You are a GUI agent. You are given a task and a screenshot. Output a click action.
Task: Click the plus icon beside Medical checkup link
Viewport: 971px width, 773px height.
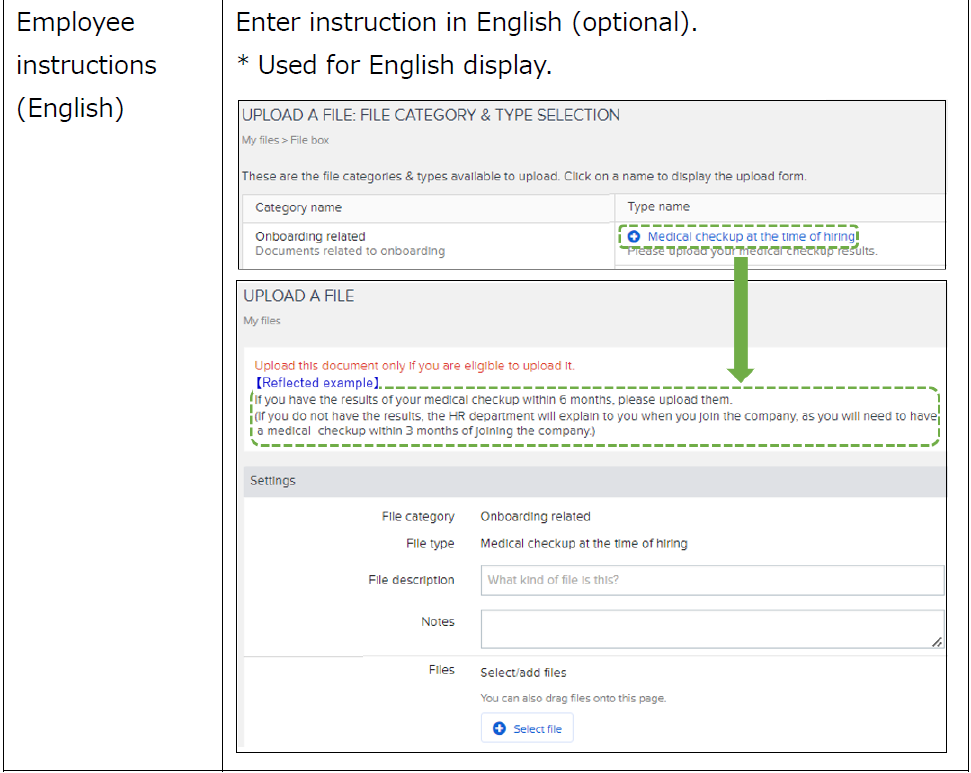click(x=634, y=237)
